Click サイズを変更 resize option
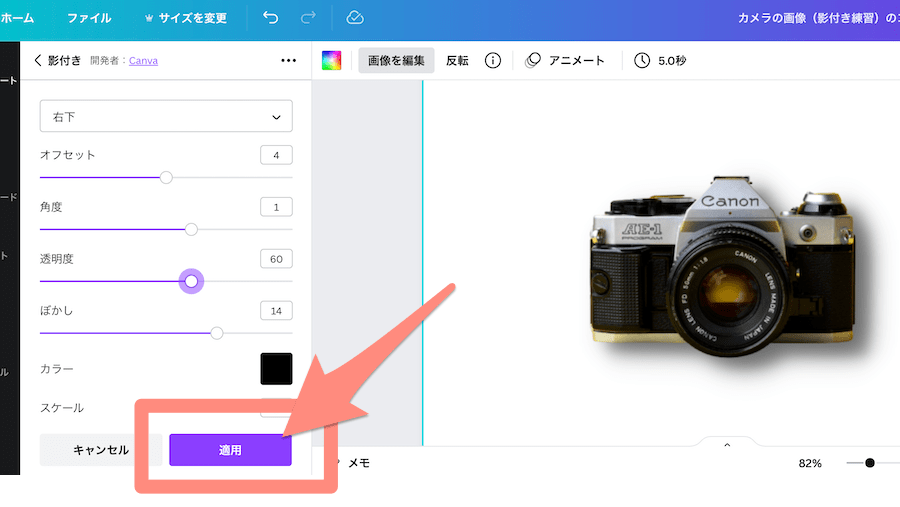900x507 pixels. click(185, 18)
